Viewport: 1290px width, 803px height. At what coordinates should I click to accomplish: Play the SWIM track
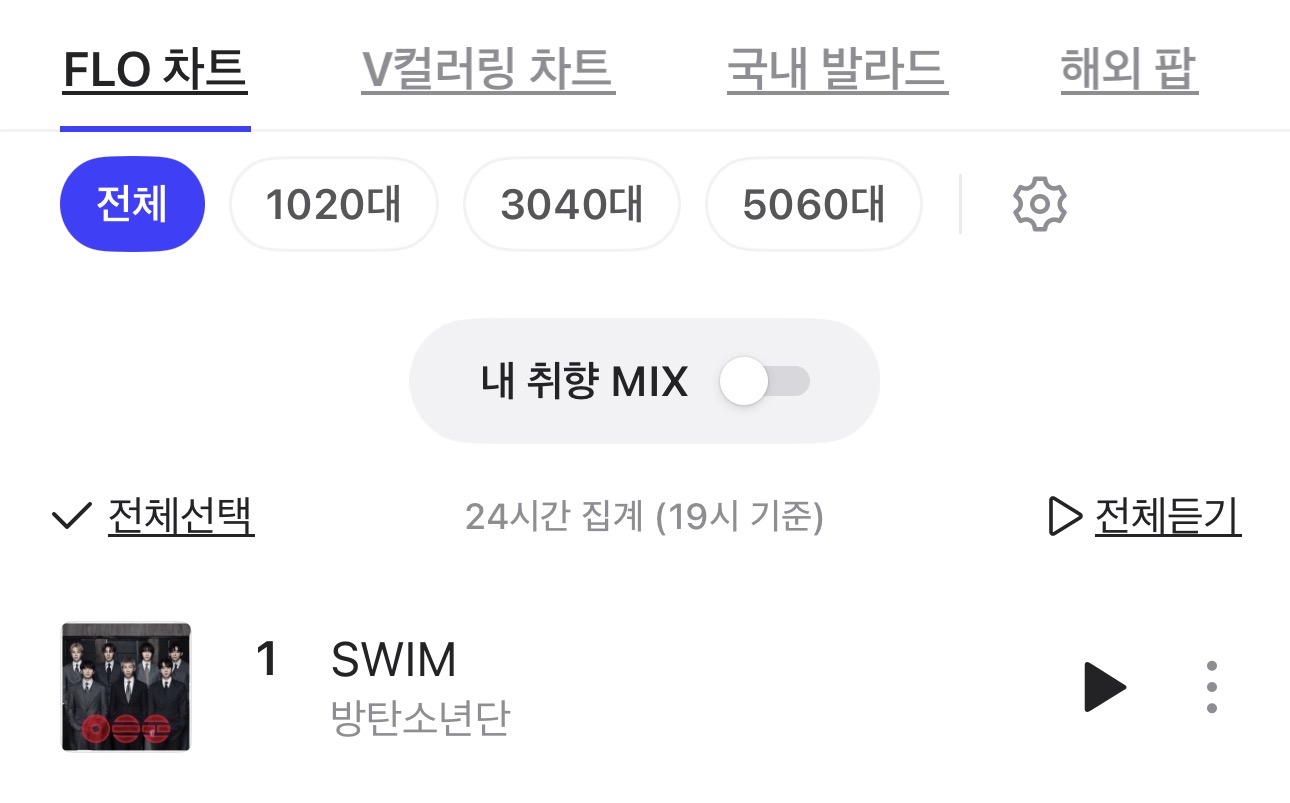(x=1105, y=687)
